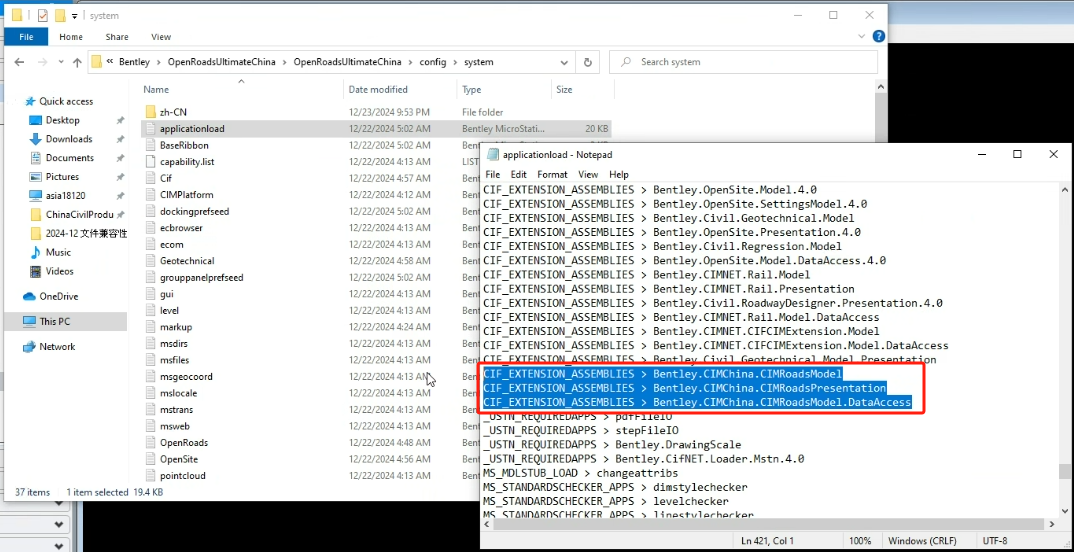1074x552 pixels.
Task: Open Pictures icon in sidebar
Action: [x=36, y=176]
